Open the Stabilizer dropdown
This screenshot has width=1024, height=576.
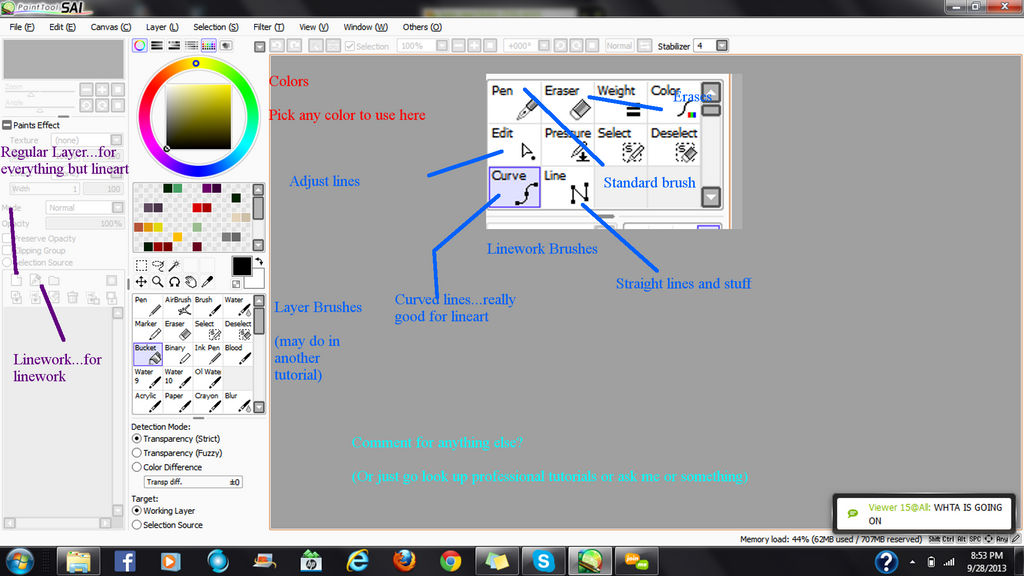(x=722, y=46)
